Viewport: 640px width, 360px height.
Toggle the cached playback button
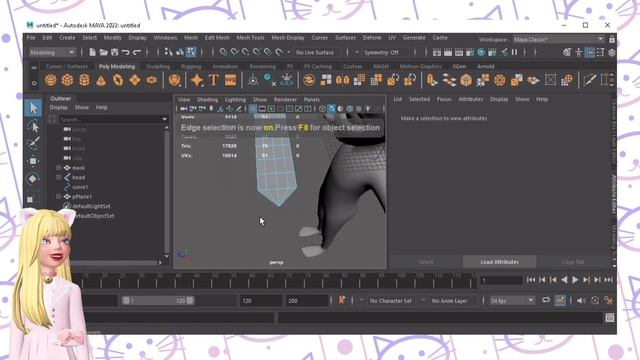click(560, 300)
